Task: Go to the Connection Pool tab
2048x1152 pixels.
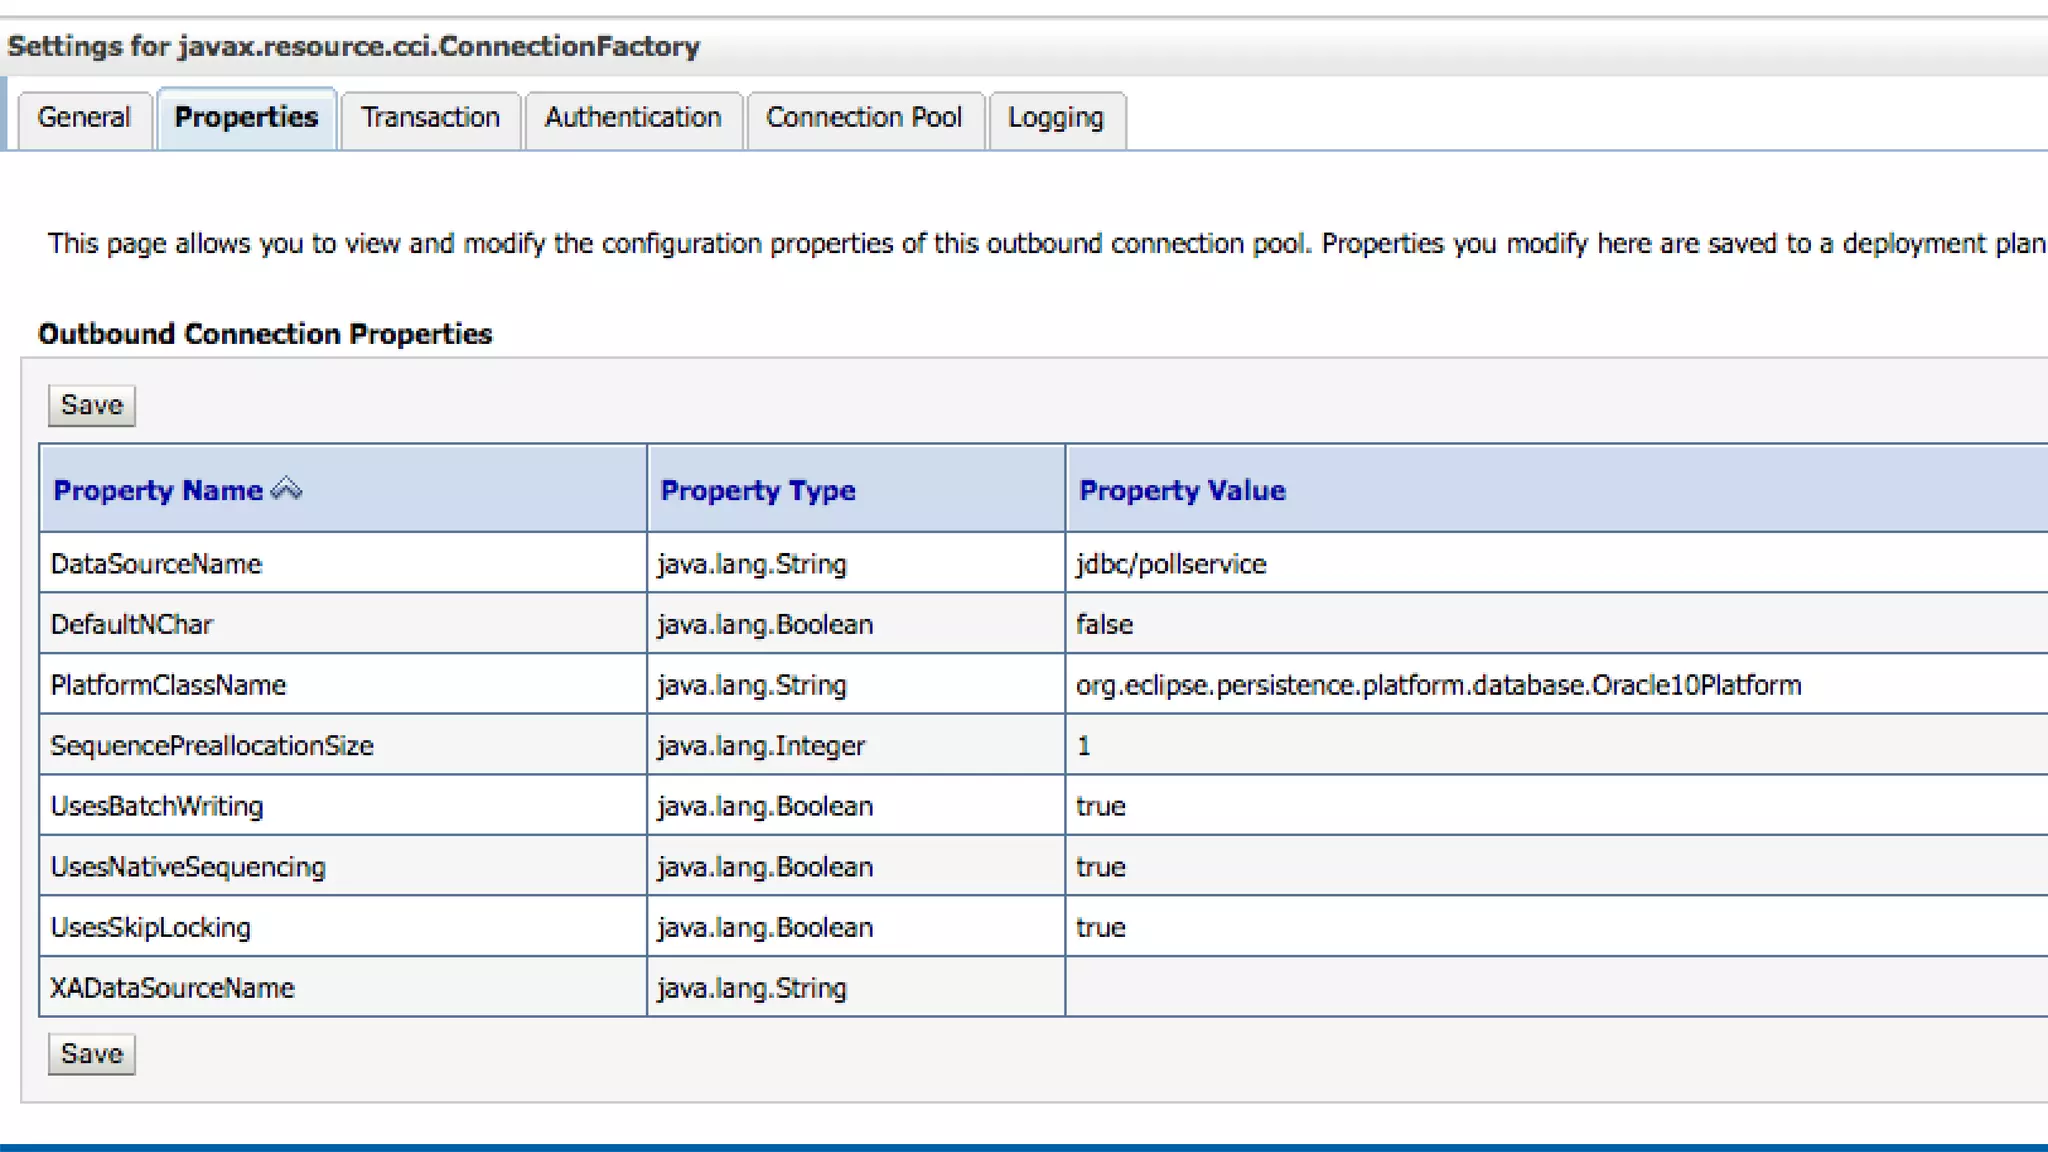Action: coord(864,118)
